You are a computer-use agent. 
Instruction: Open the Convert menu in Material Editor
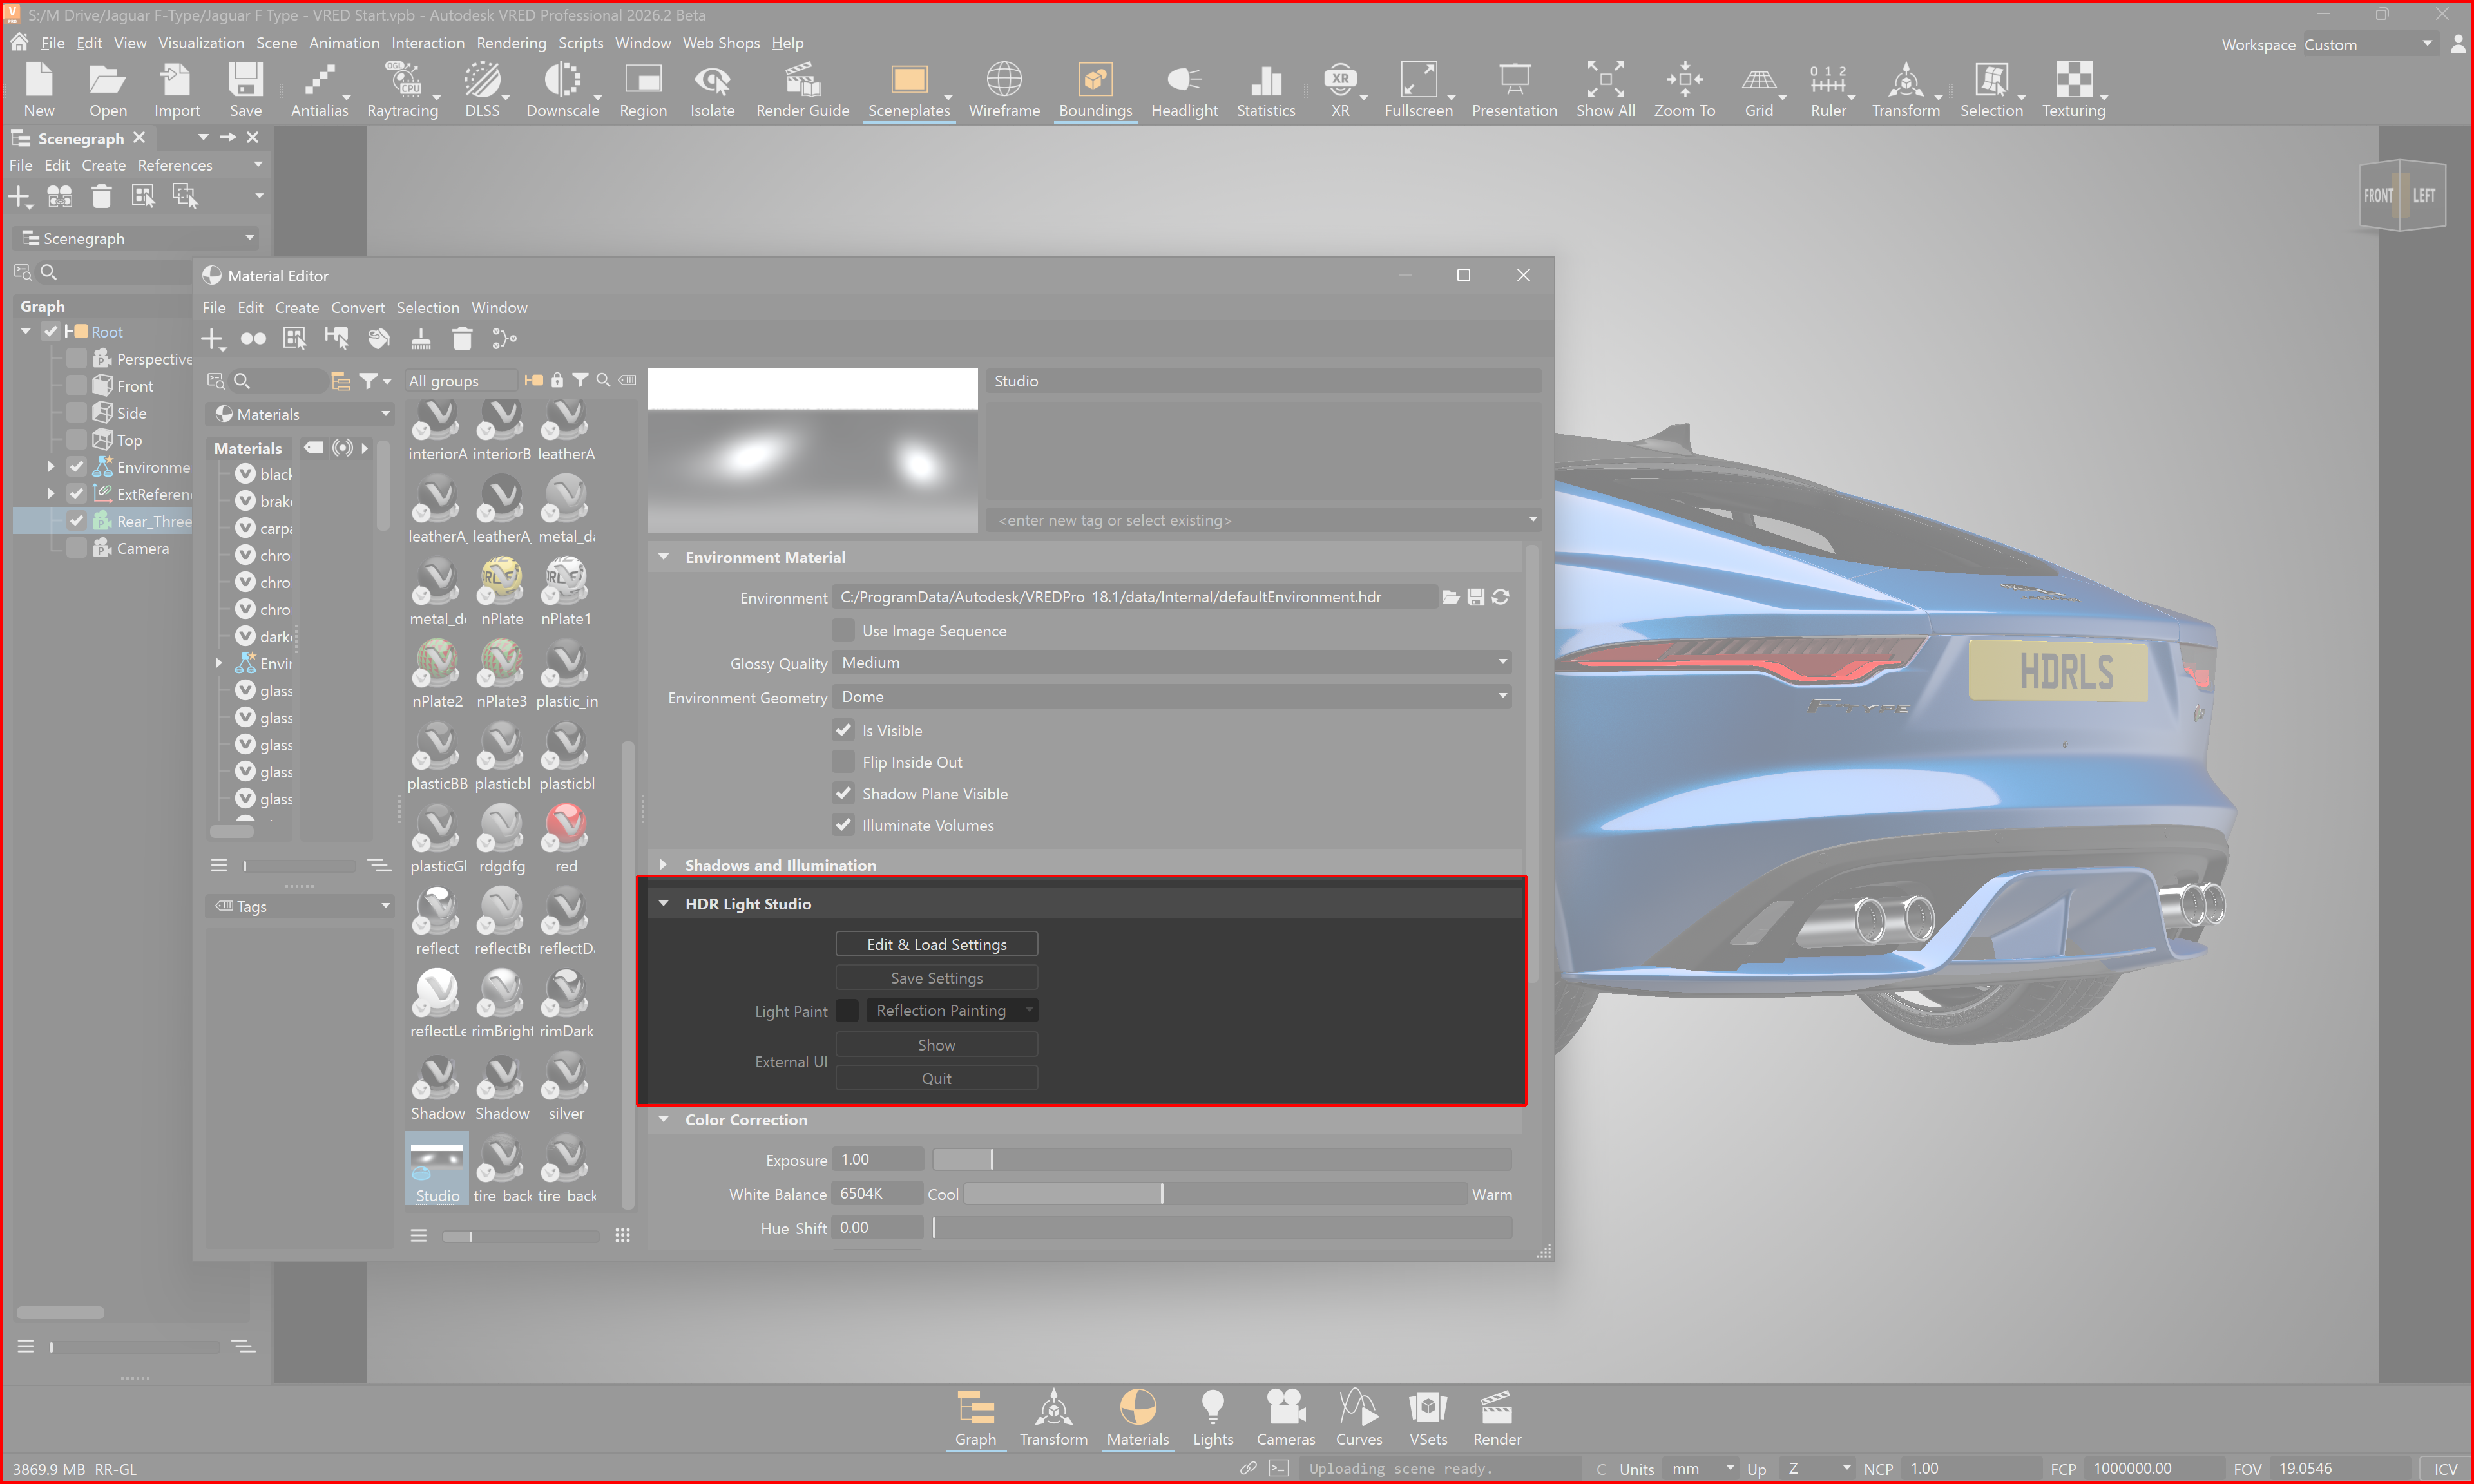click(357, 307)
